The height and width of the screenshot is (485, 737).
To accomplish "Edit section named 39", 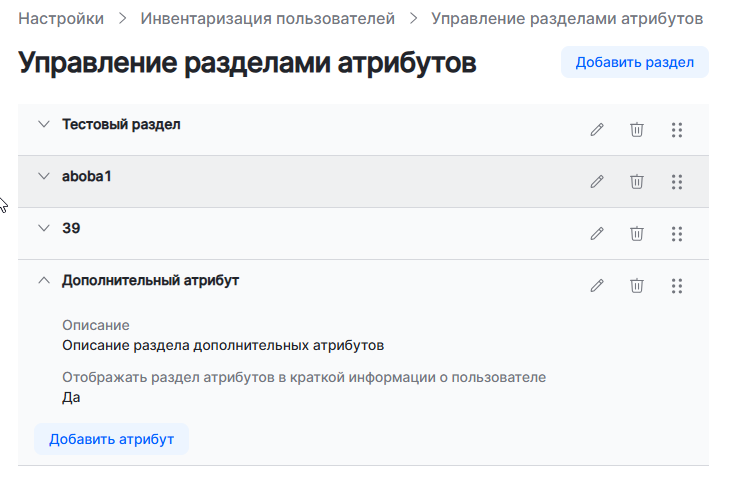I will pos(597,233).
